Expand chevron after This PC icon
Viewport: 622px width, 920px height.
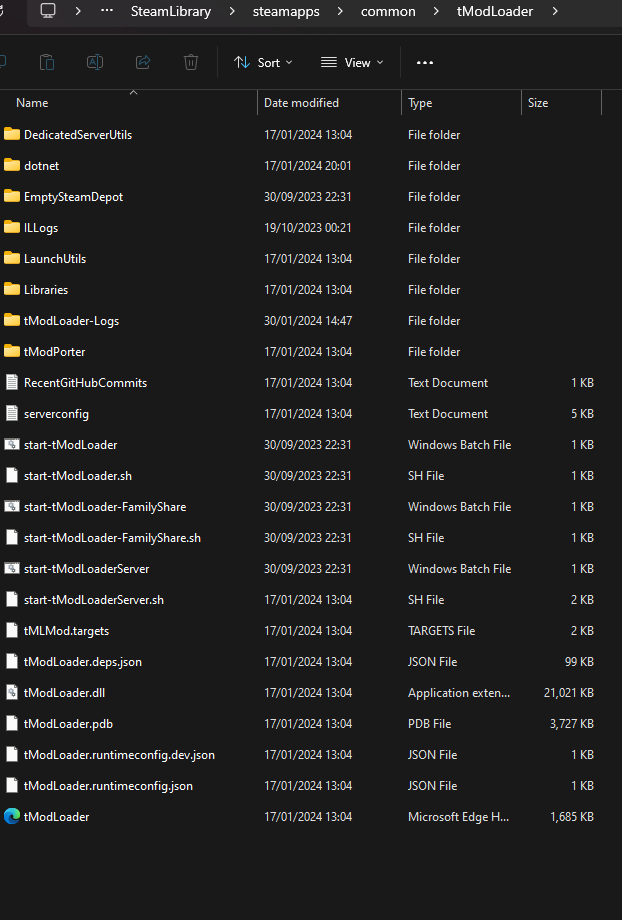[x=78, y=11]
